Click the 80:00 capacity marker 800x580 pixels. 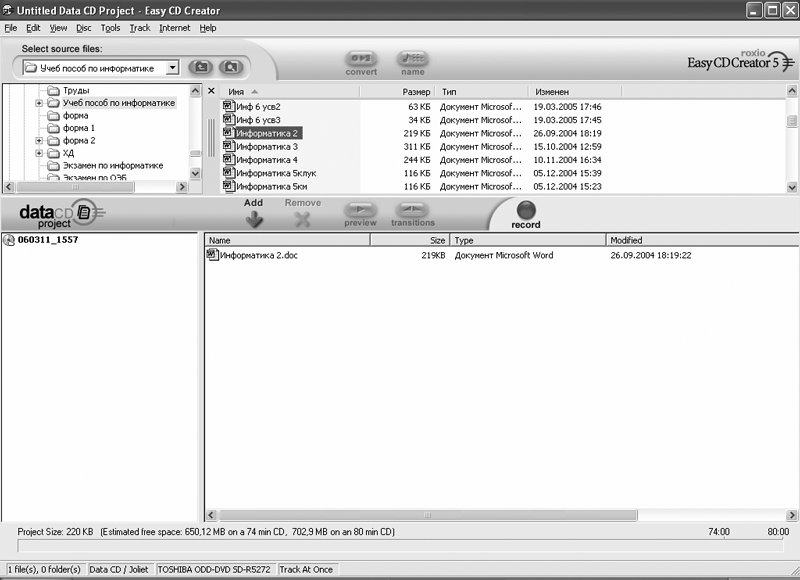pyautogui.click(x=778, y=532)
